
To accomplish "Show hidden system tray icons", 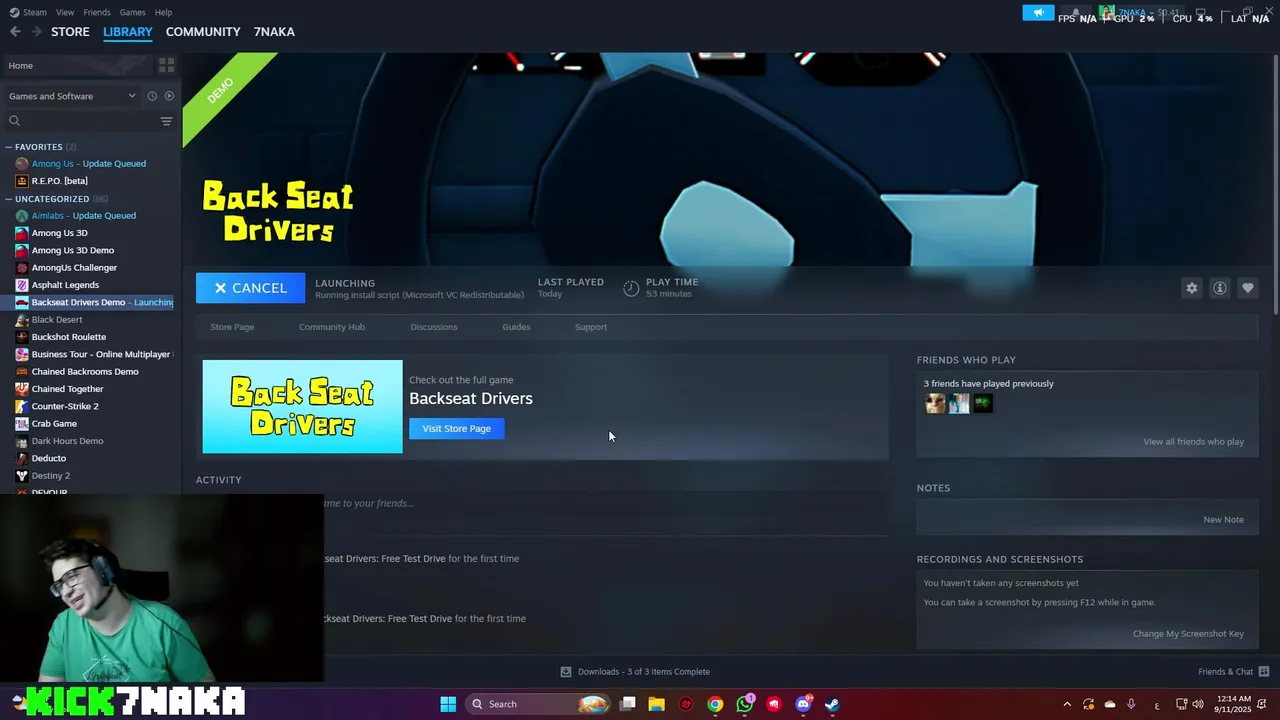I will pyautogui.click(x=1066, y=704).
